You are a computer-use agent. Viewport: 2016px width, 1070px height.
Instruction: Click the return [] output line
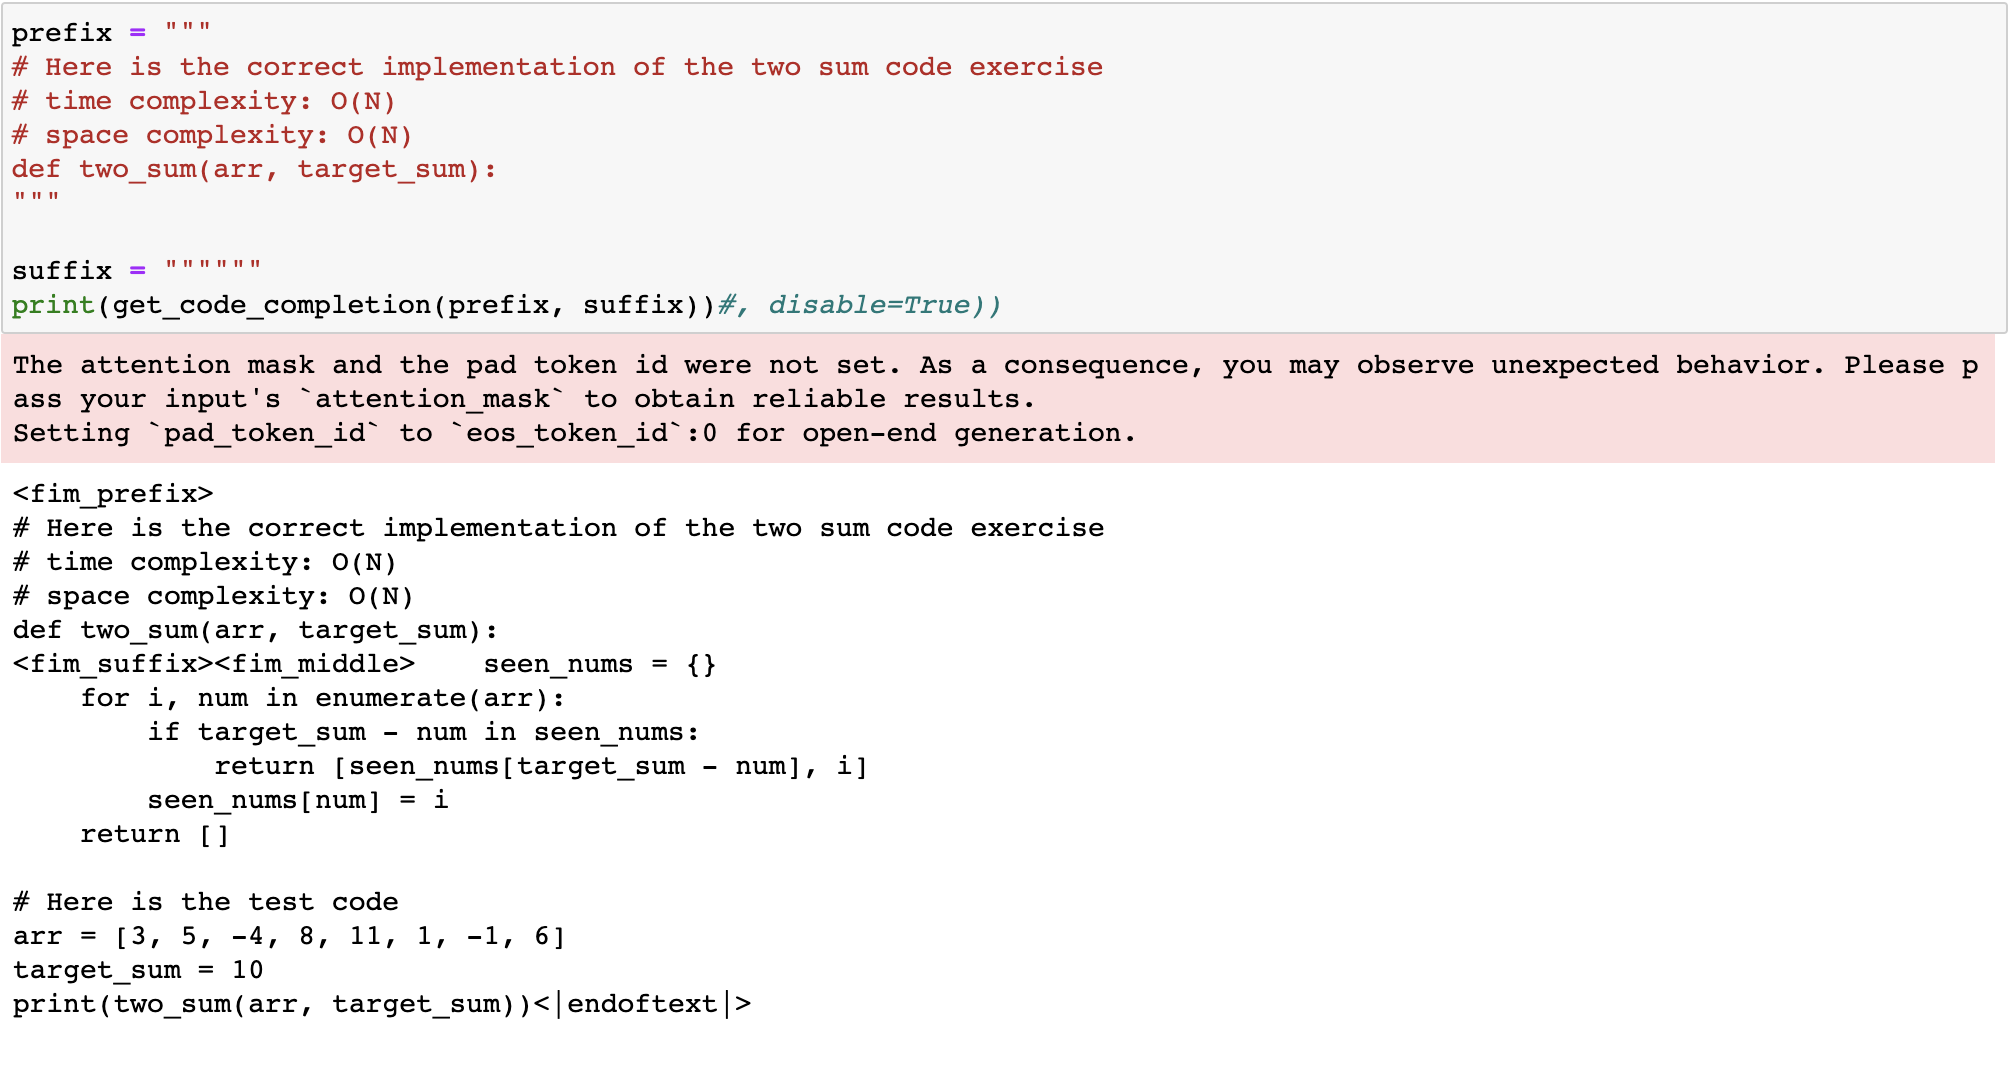[x=154, y=834]
